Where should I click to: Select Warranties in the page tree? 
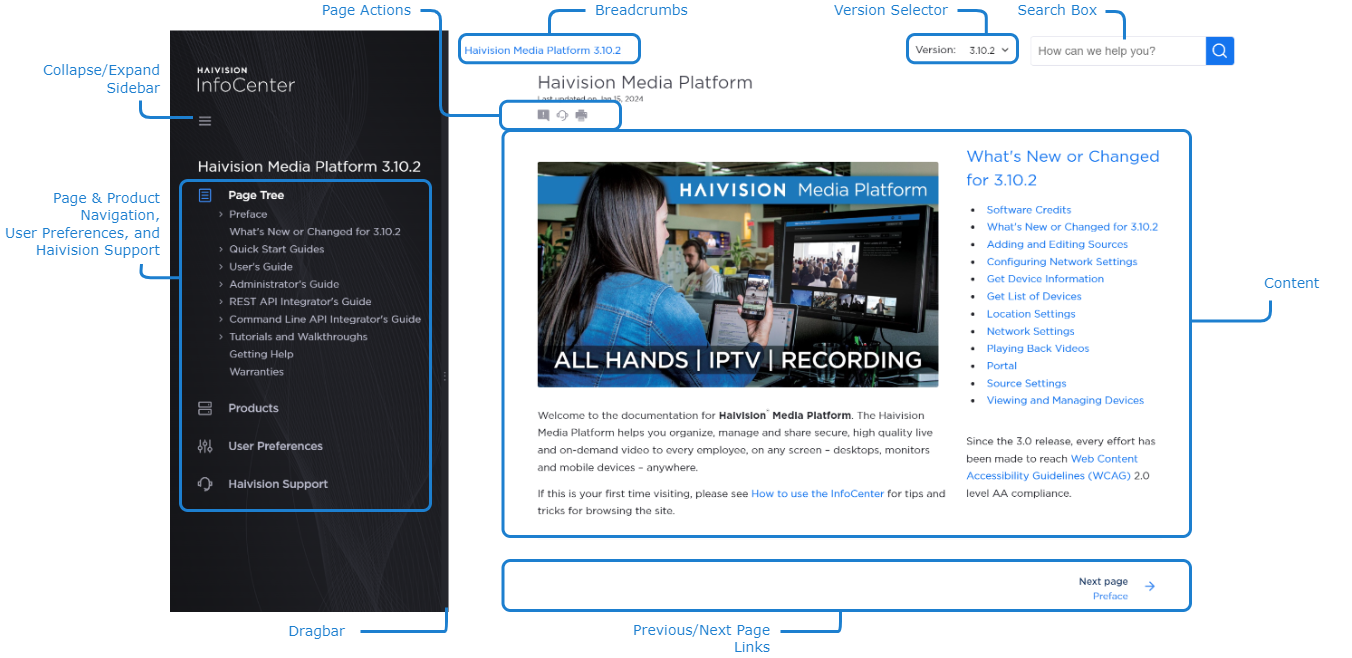[256, 372]
